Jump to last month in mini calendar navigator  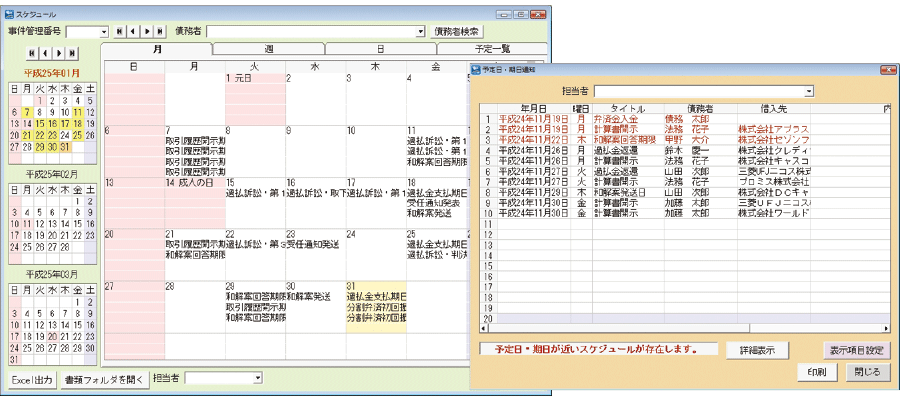(72, 52)
